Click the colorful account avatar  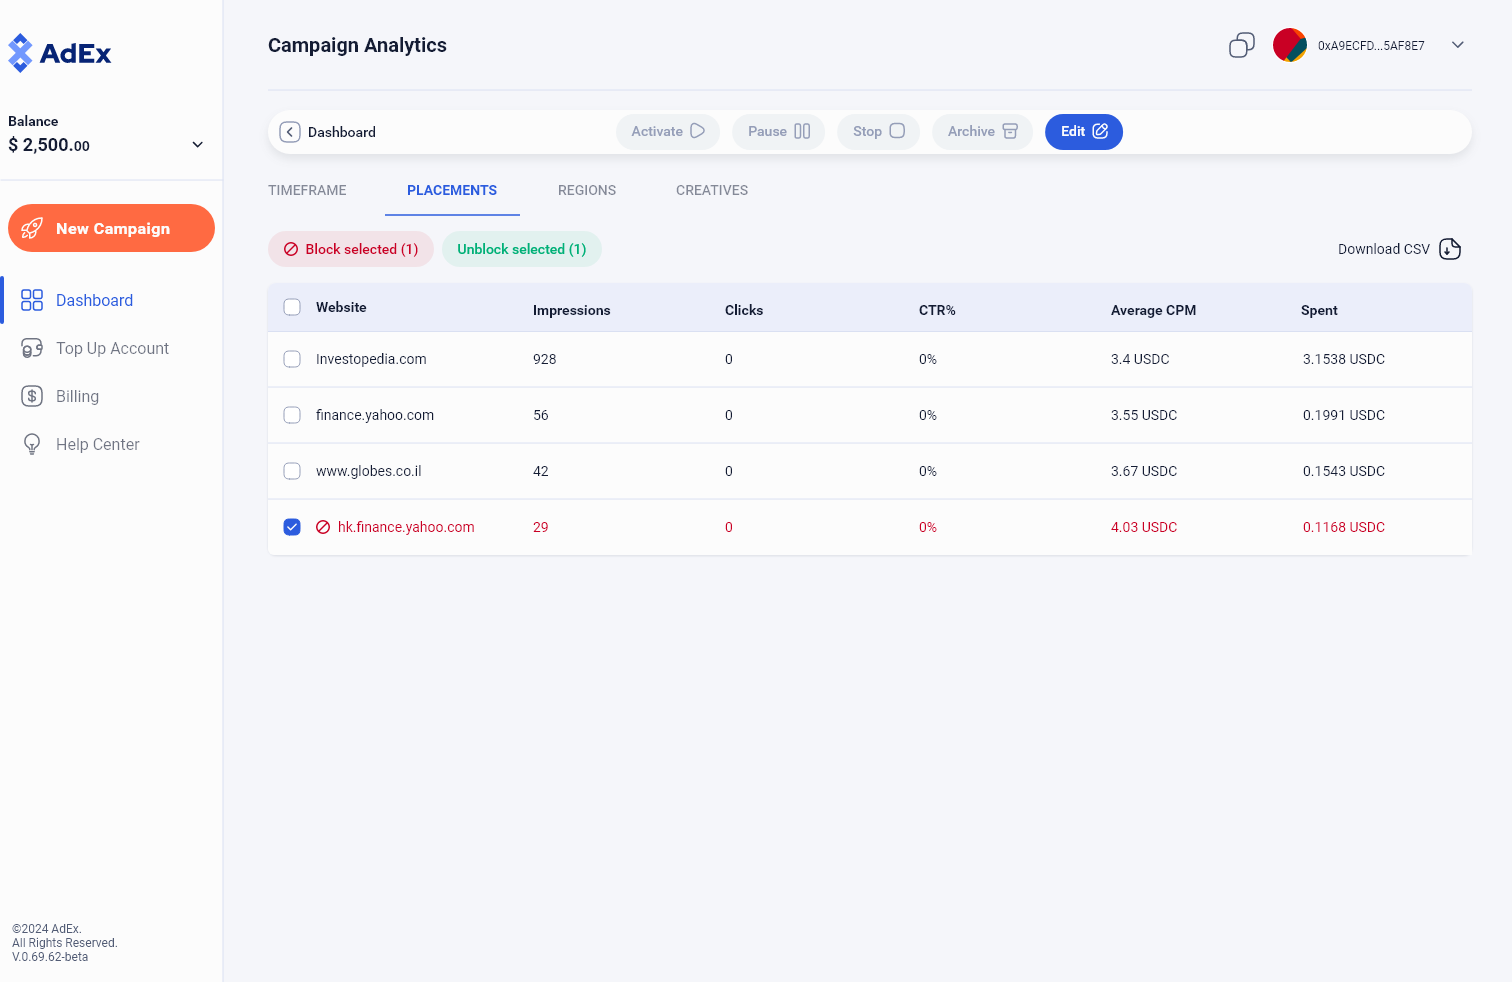1289,45
